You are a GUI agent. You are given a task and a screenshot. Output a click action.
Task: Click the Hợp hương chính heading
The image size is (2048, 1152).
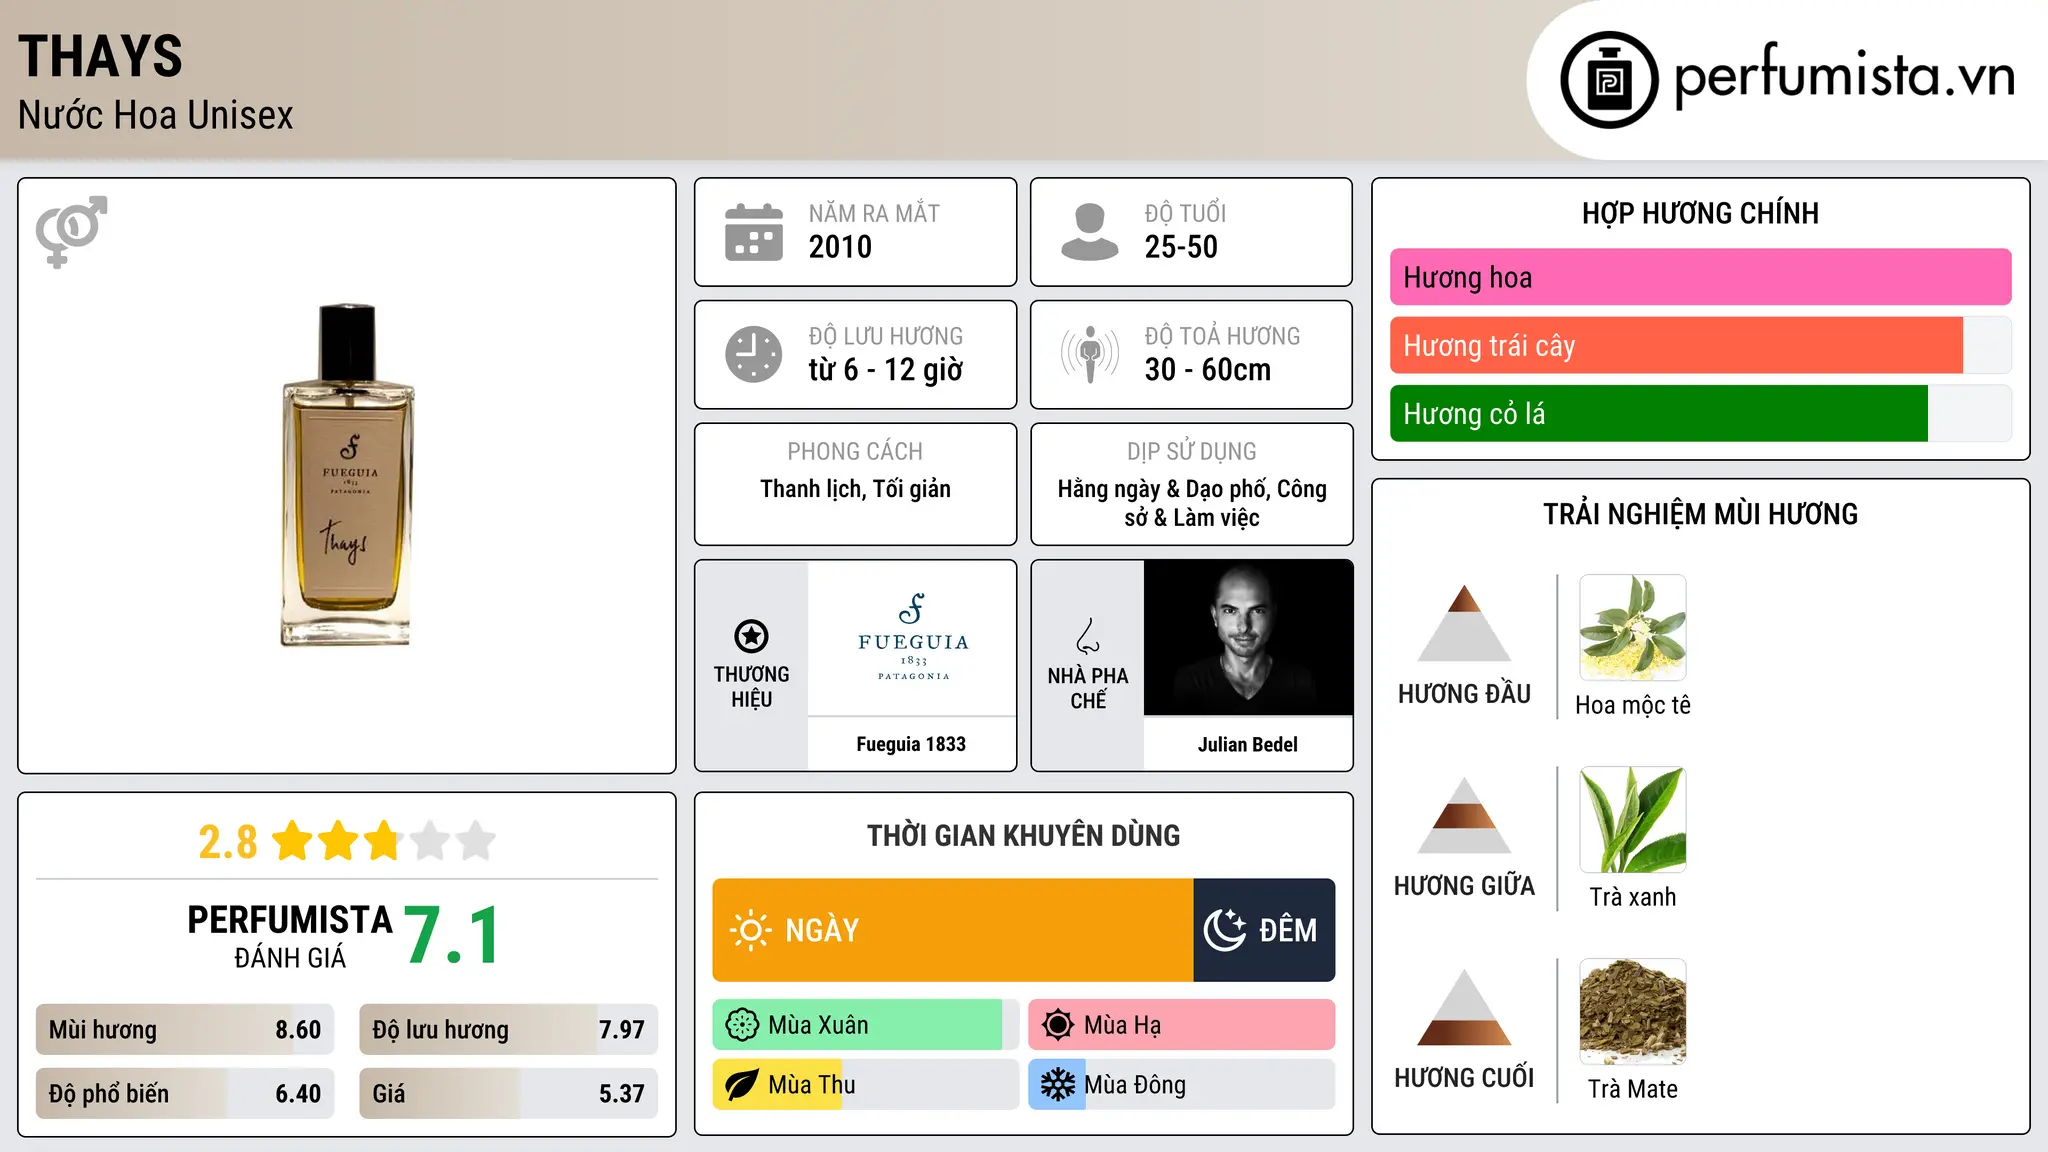pos(1700,213)
